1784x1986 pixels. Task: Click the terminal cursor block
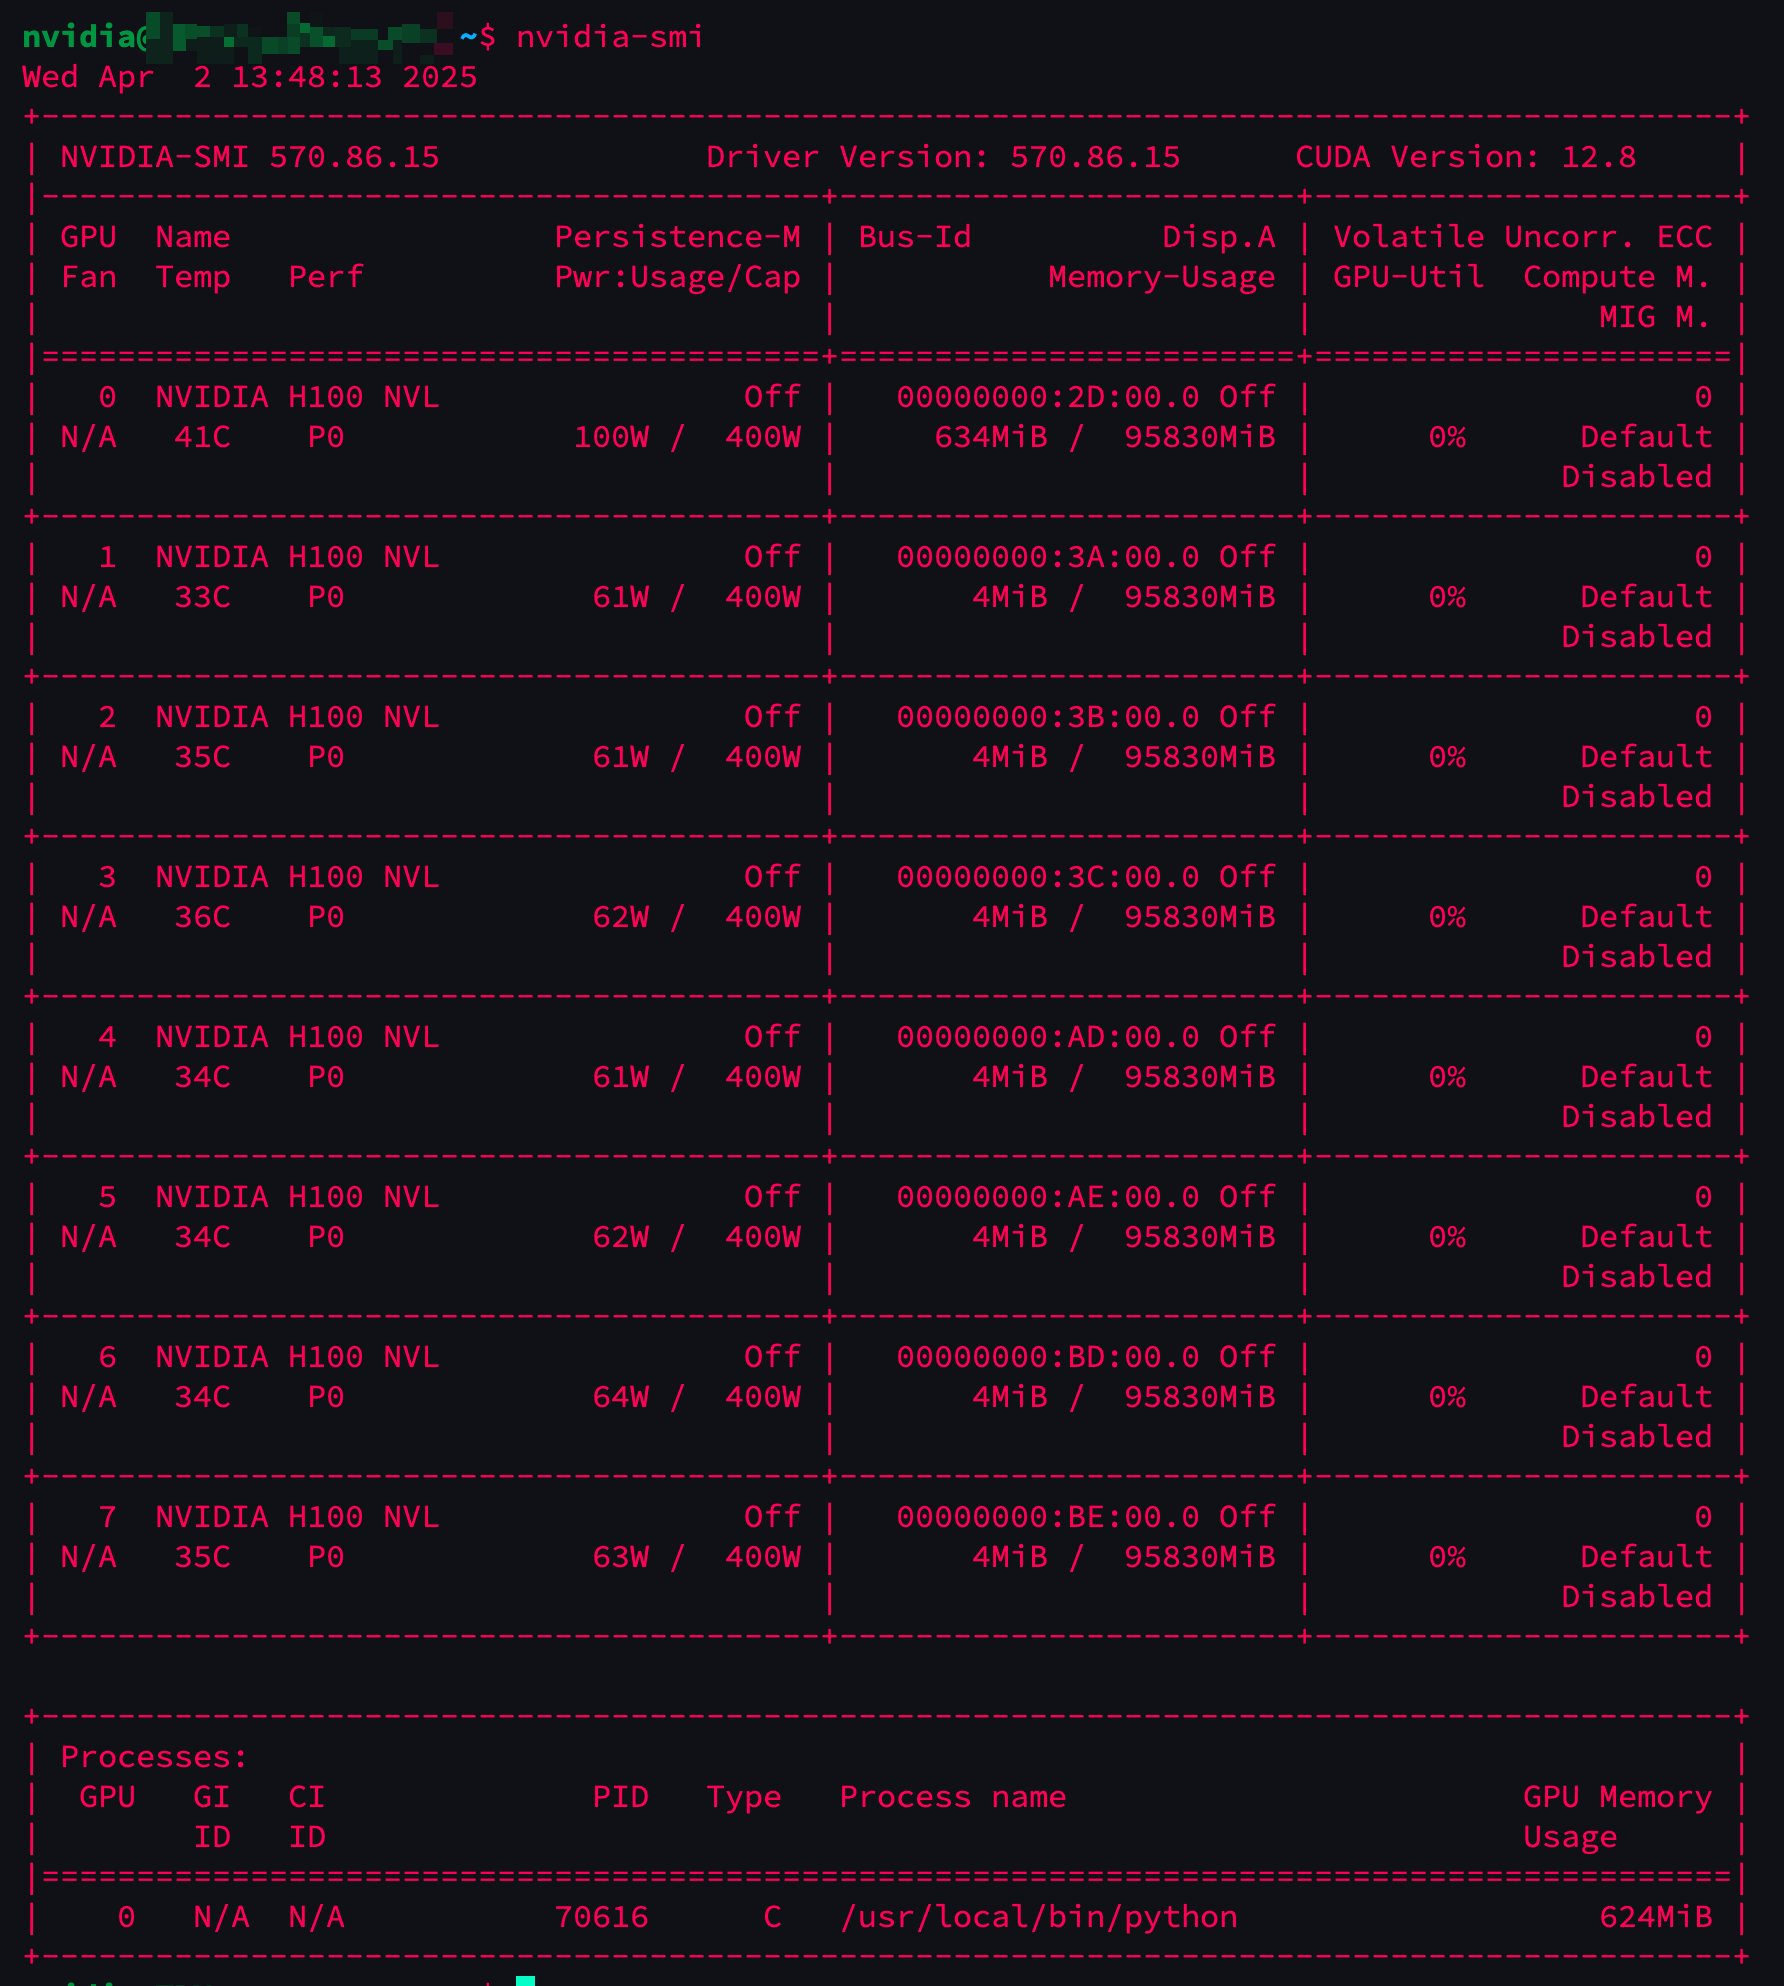point(525,1980)
